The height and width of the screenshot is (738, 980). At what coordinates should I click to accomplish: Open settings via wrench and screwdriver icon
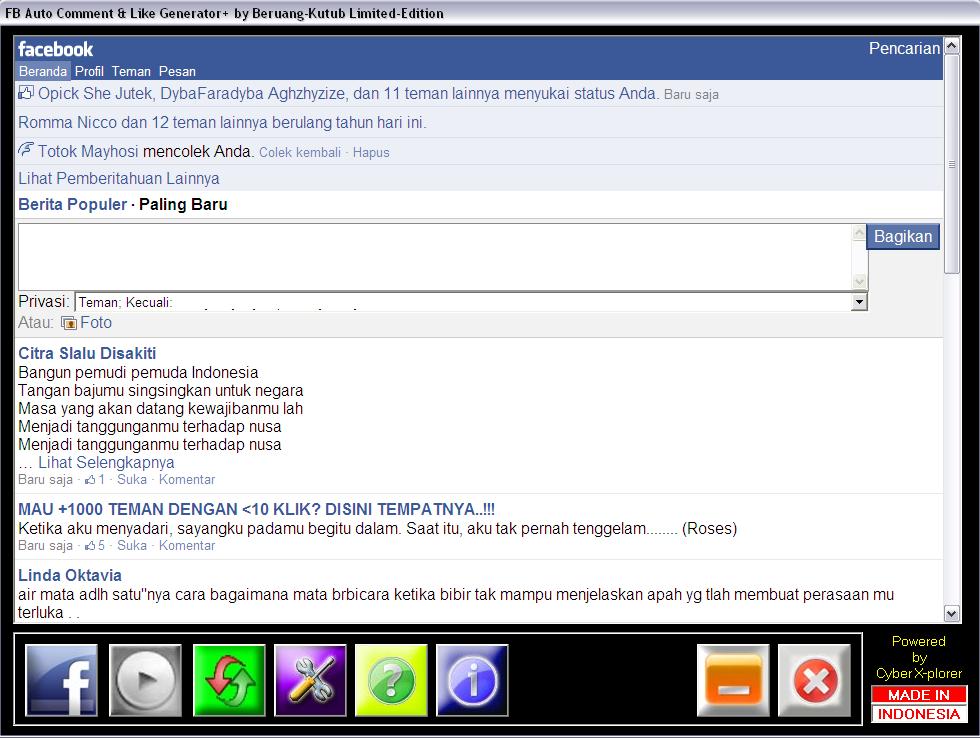click(310, 680)
